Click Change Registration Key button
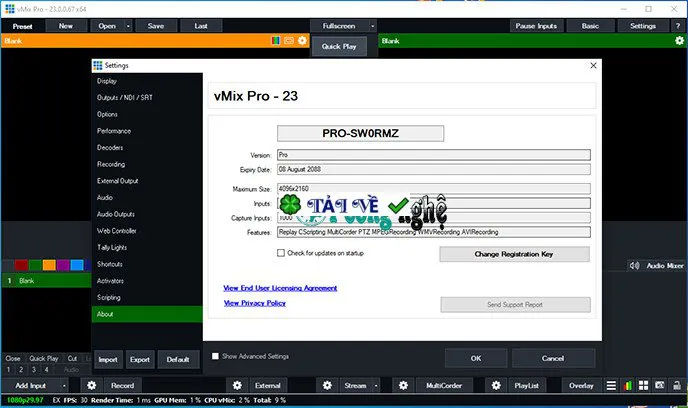Viewport: 688px width, 408px height. [x=514, y=254]
